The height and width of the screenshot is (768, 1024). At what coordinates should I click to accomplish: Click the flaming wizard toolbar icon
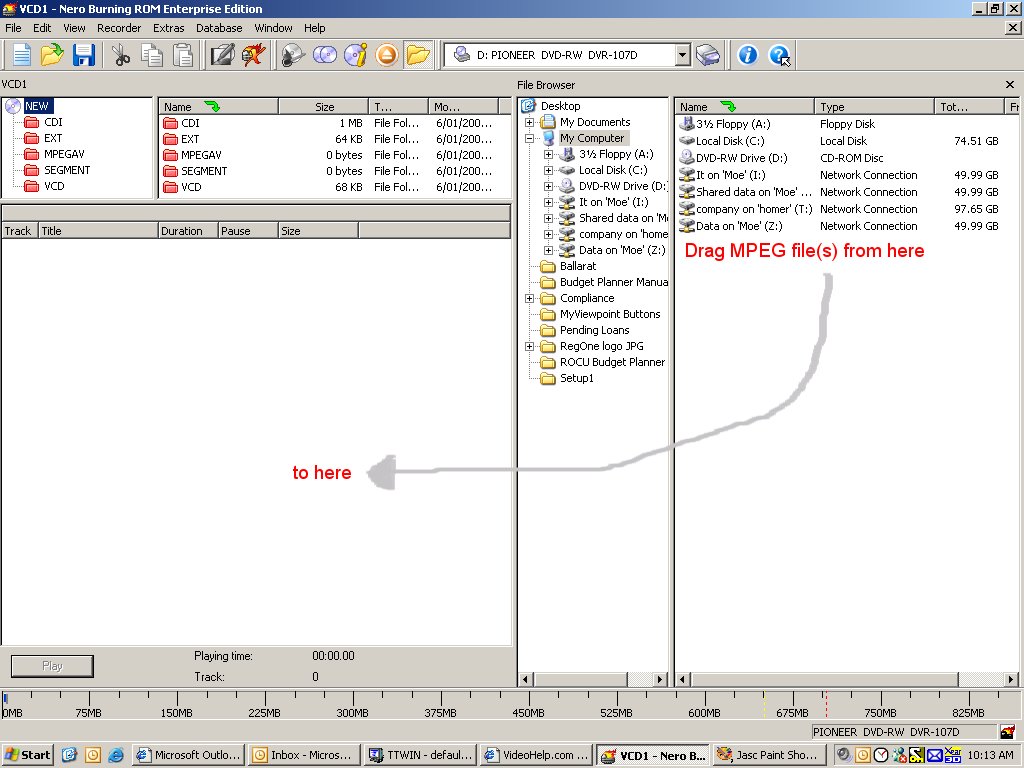tap(253, 55)
